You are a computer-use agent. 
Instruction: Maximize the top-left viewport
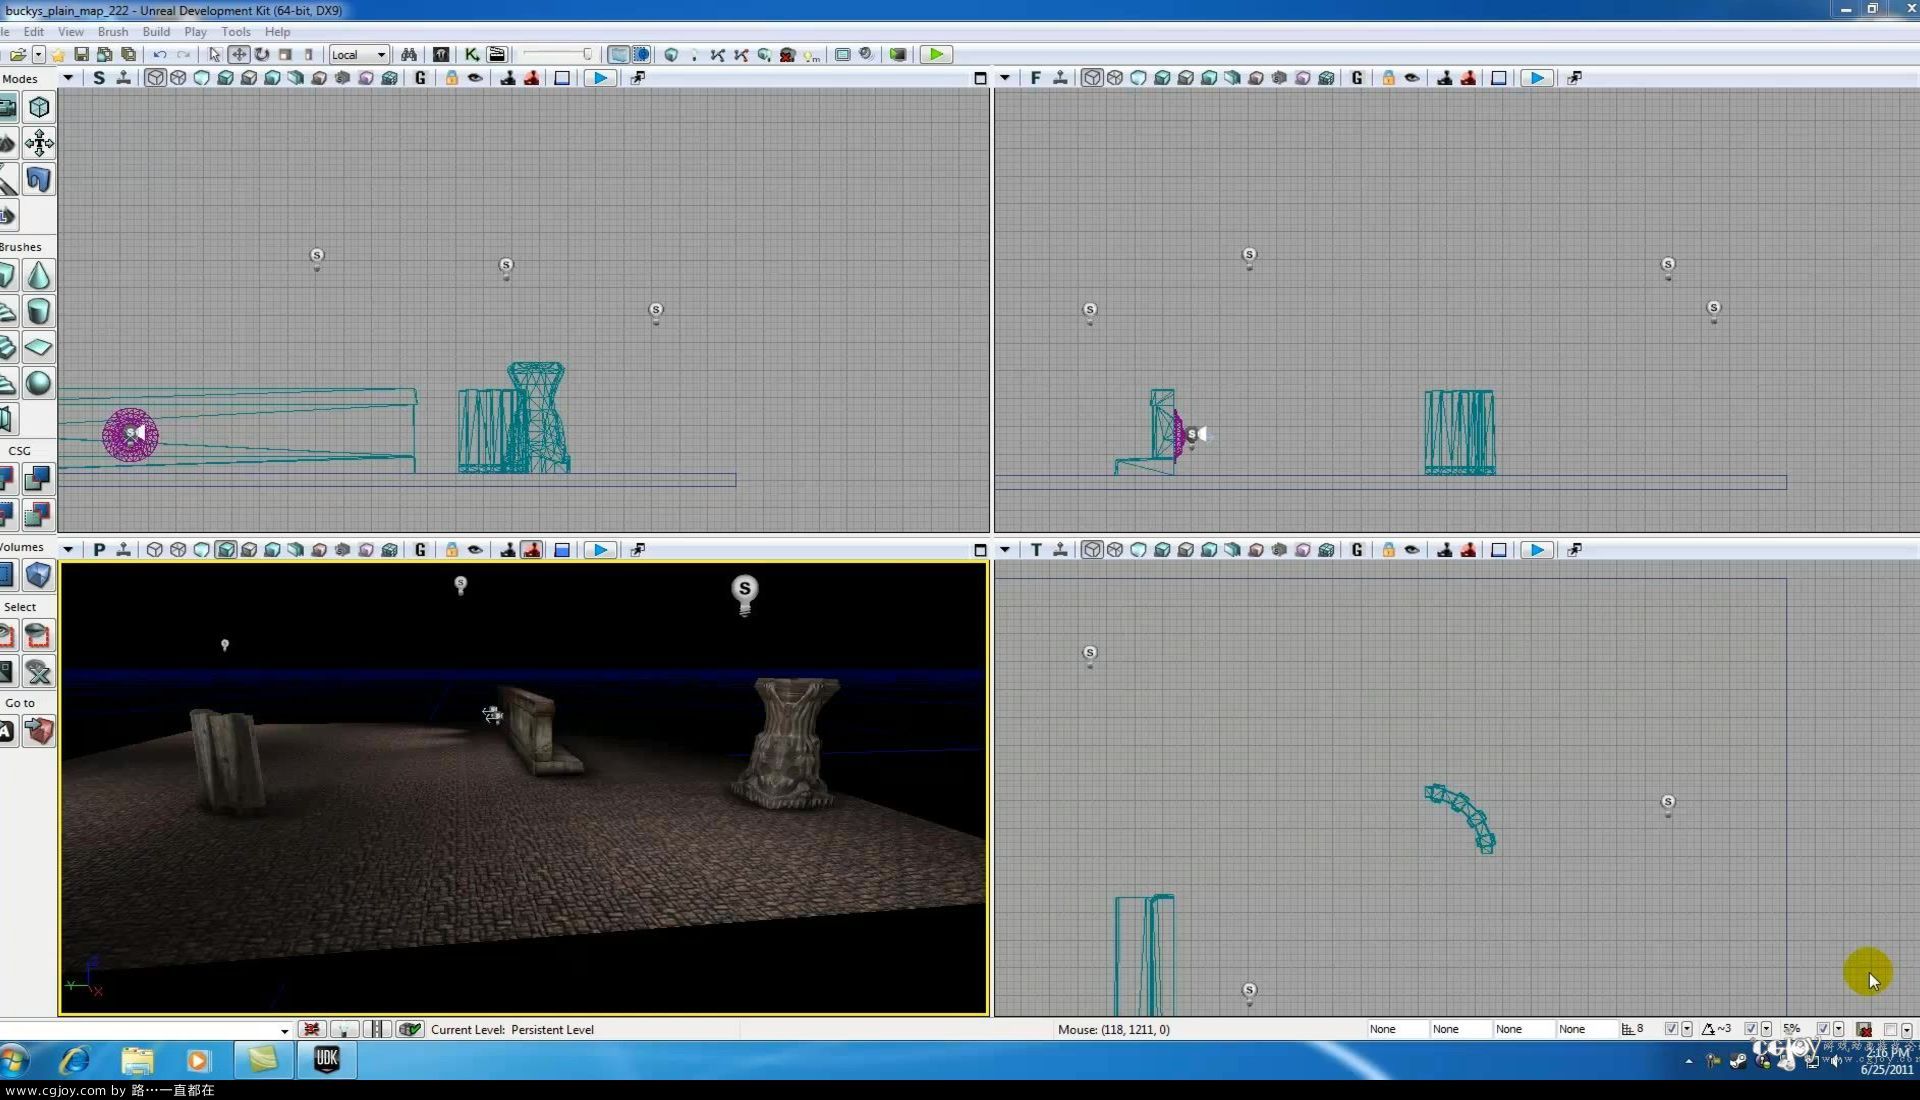point(980,78)
